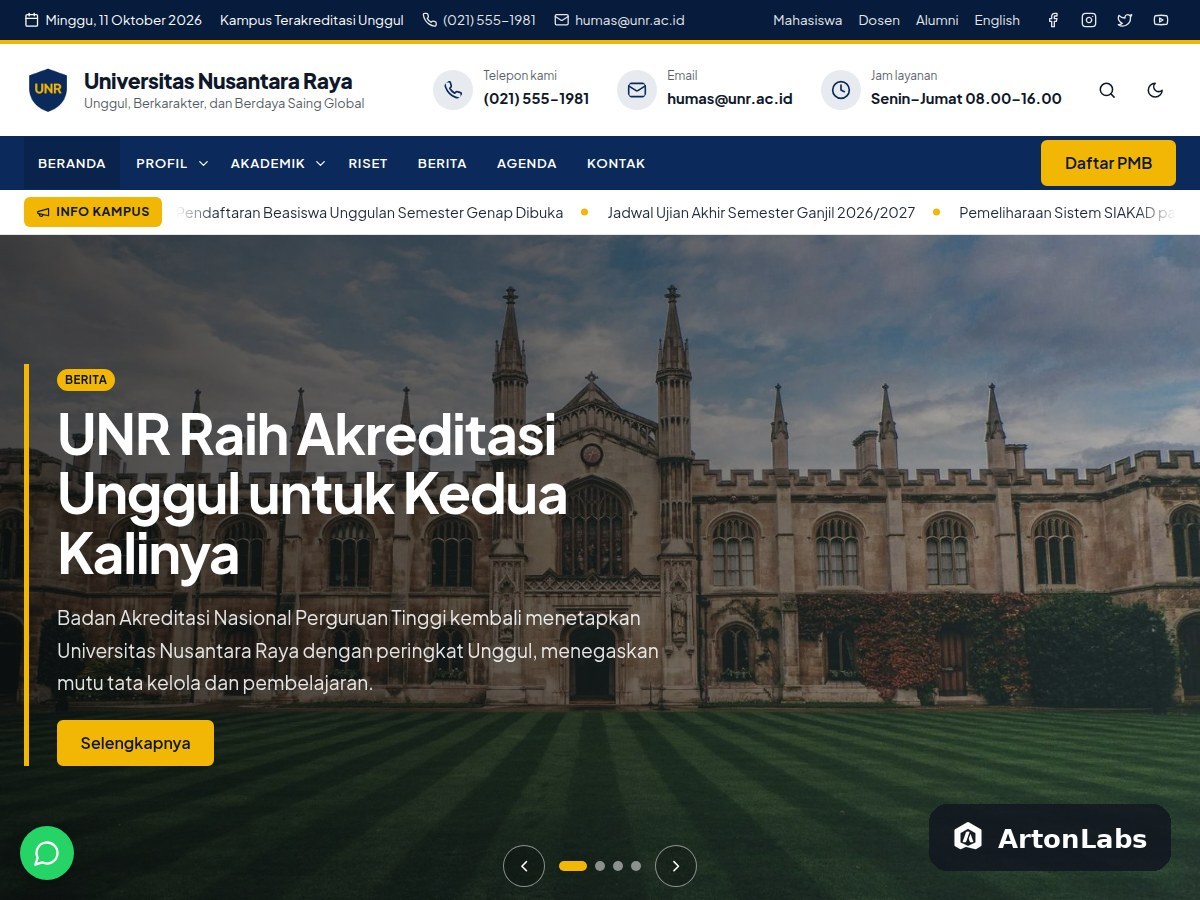Open the Beranda menu item
The height and width of the screenshot is (900, 1200).
click(72, 163)
